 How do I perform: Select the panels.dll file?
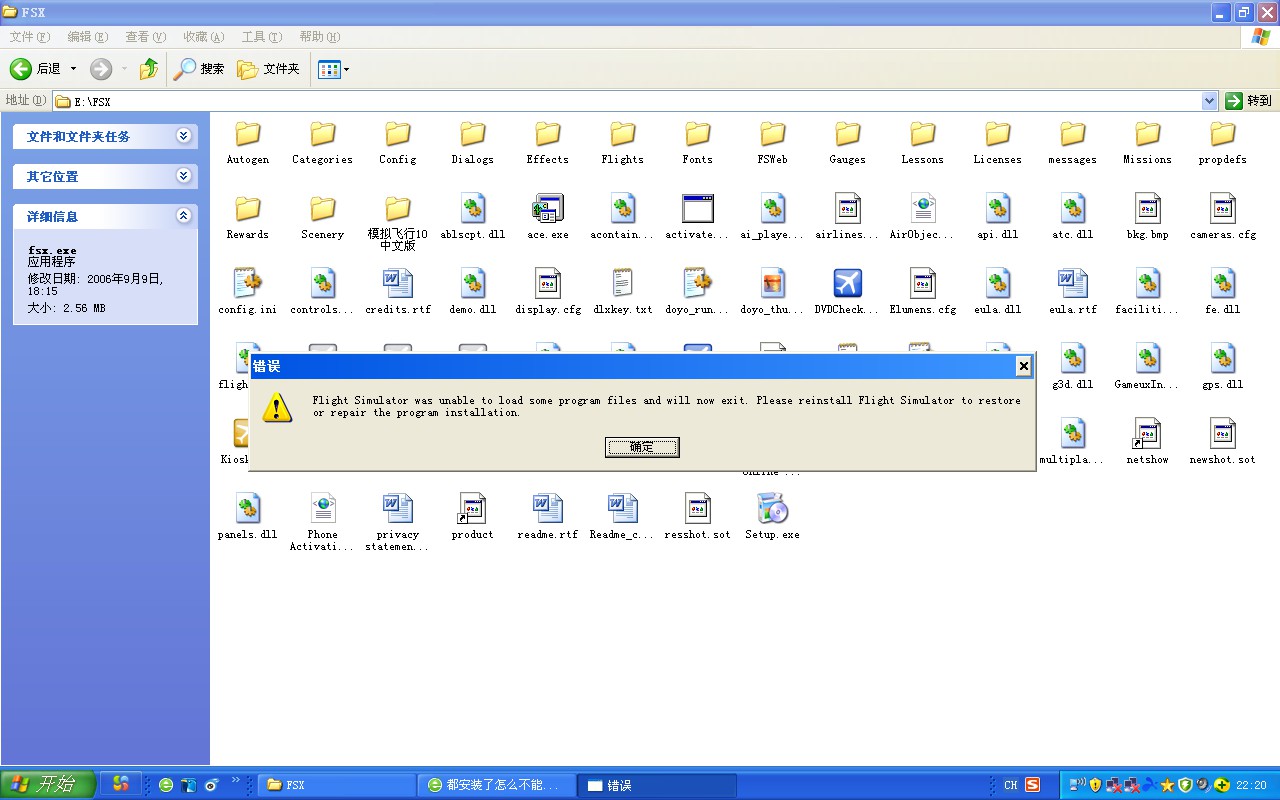[x=247, y=517]
